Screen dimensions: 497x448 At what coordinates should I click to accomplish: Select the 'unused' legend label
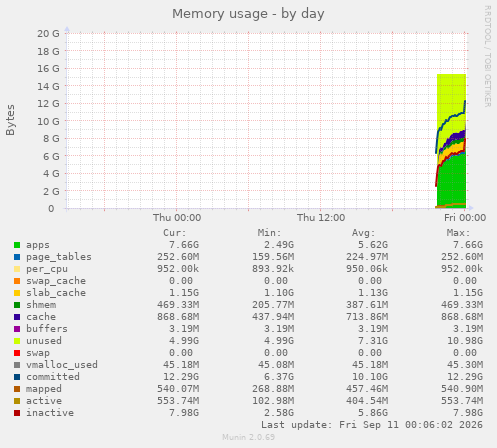pos(44,341)
